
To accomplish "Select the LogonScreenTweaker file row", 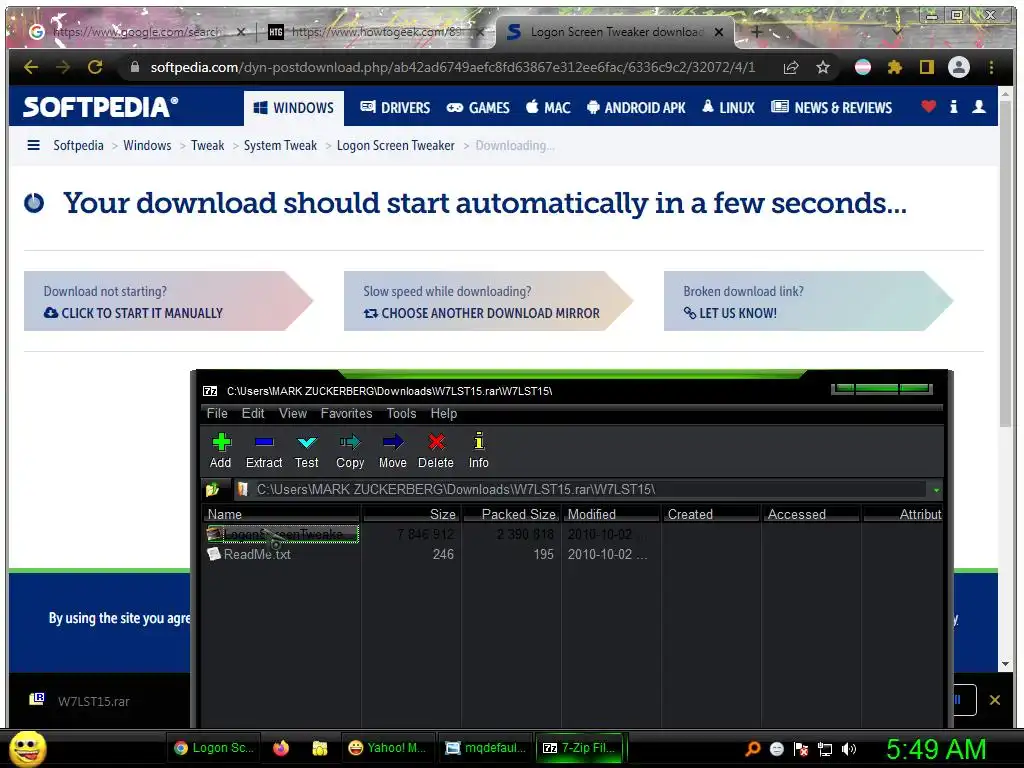I will coord(282,534).
